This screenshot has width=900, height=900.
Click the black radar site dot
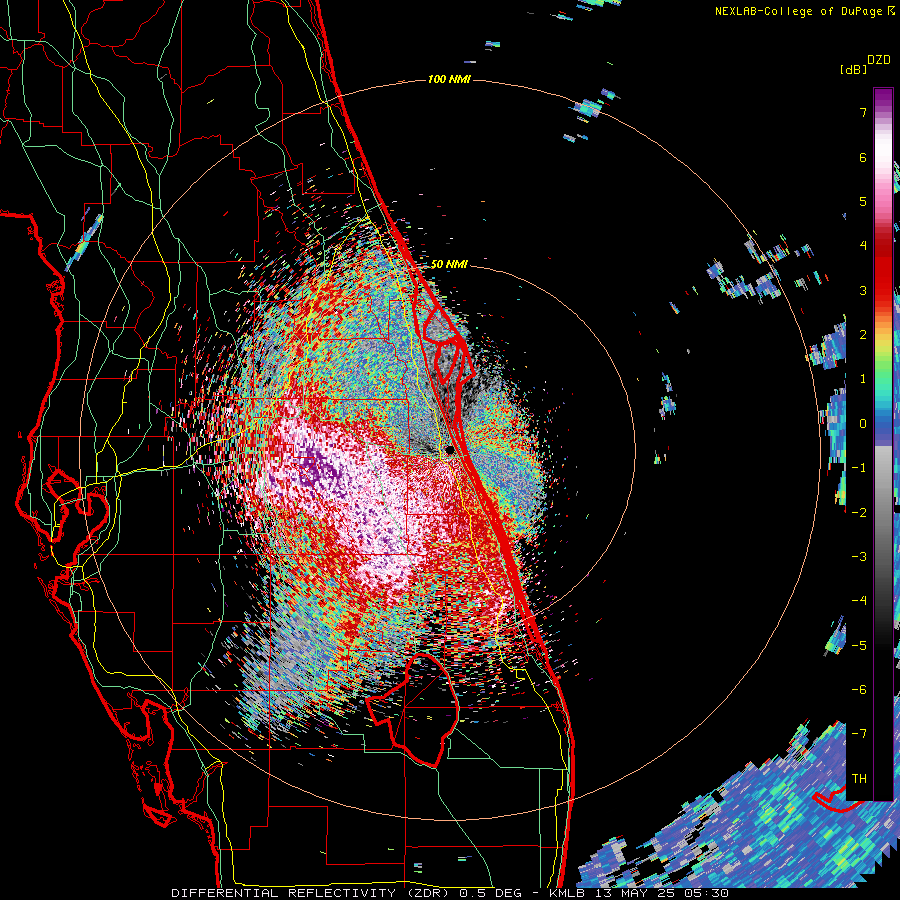click(449, 450)
